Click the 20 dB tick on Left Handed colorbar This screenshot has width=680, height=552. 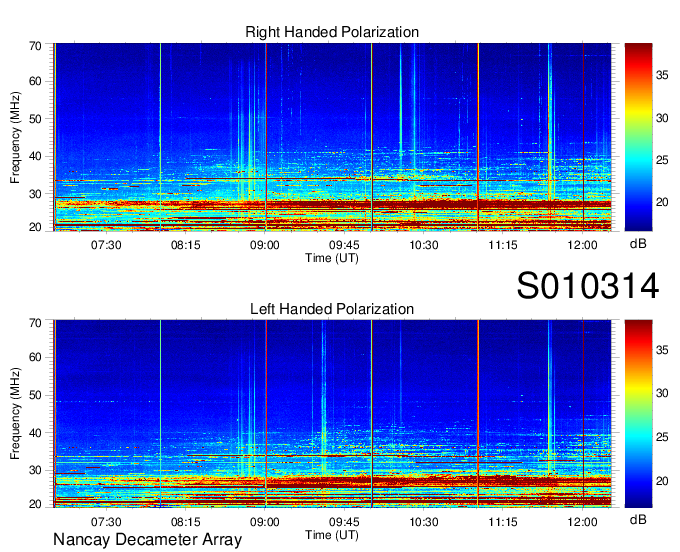(662, 481)
